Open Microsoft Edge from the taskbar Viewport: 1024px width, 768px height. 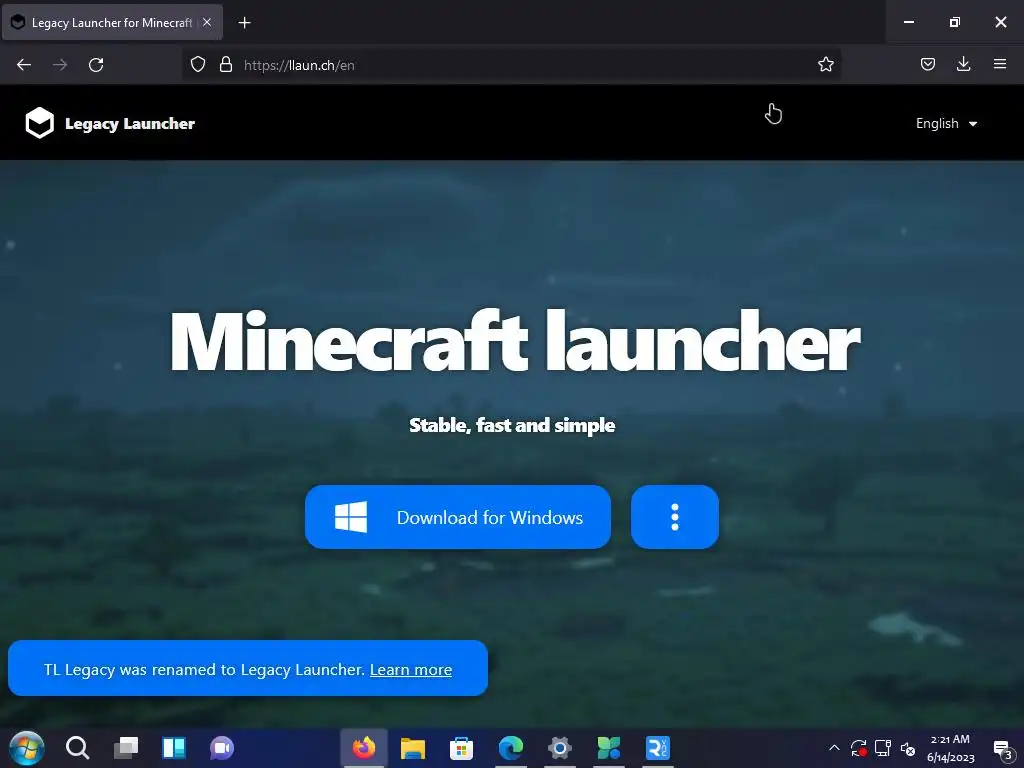click(511, 748)
